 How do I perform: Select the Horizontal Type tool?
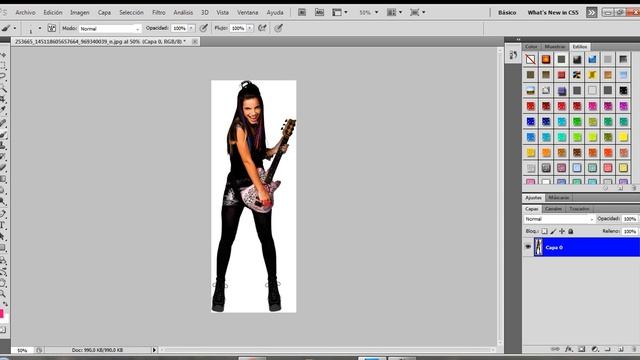[3, 225]
